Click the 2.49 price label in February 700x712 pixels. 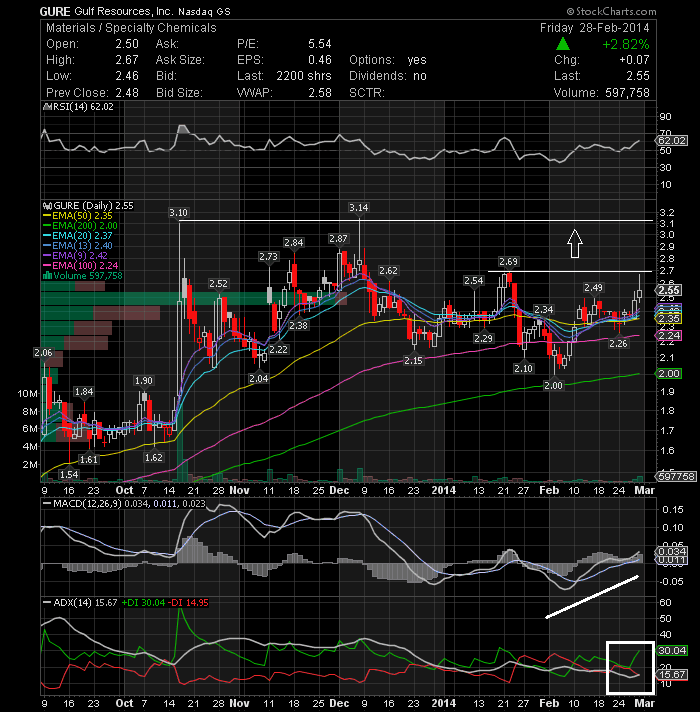[593, 287]
